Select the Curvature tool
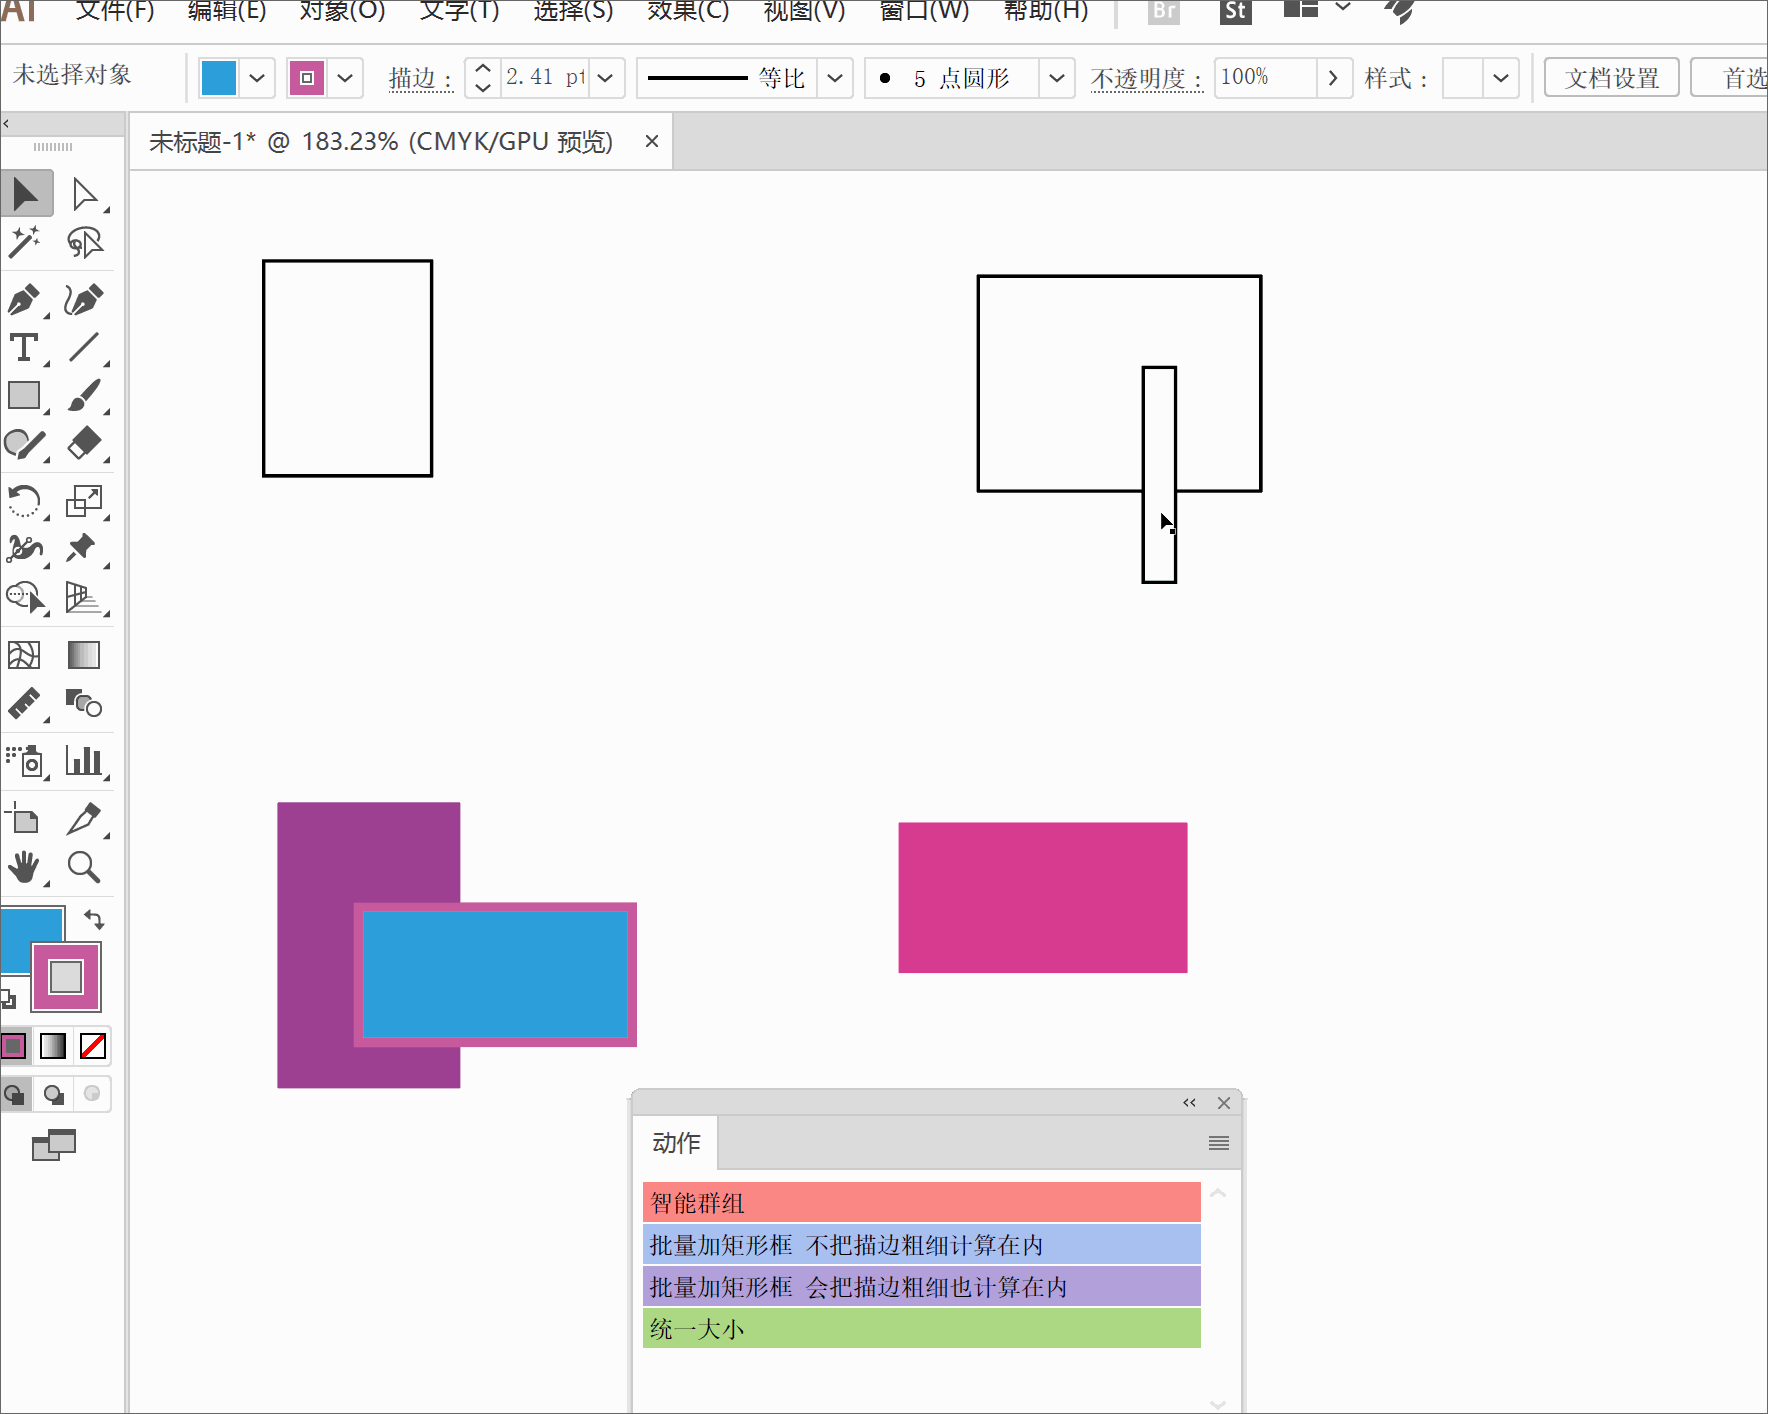Viewport: 1768px width, 1414px height. pyautogui.click(x=84, y=299)
